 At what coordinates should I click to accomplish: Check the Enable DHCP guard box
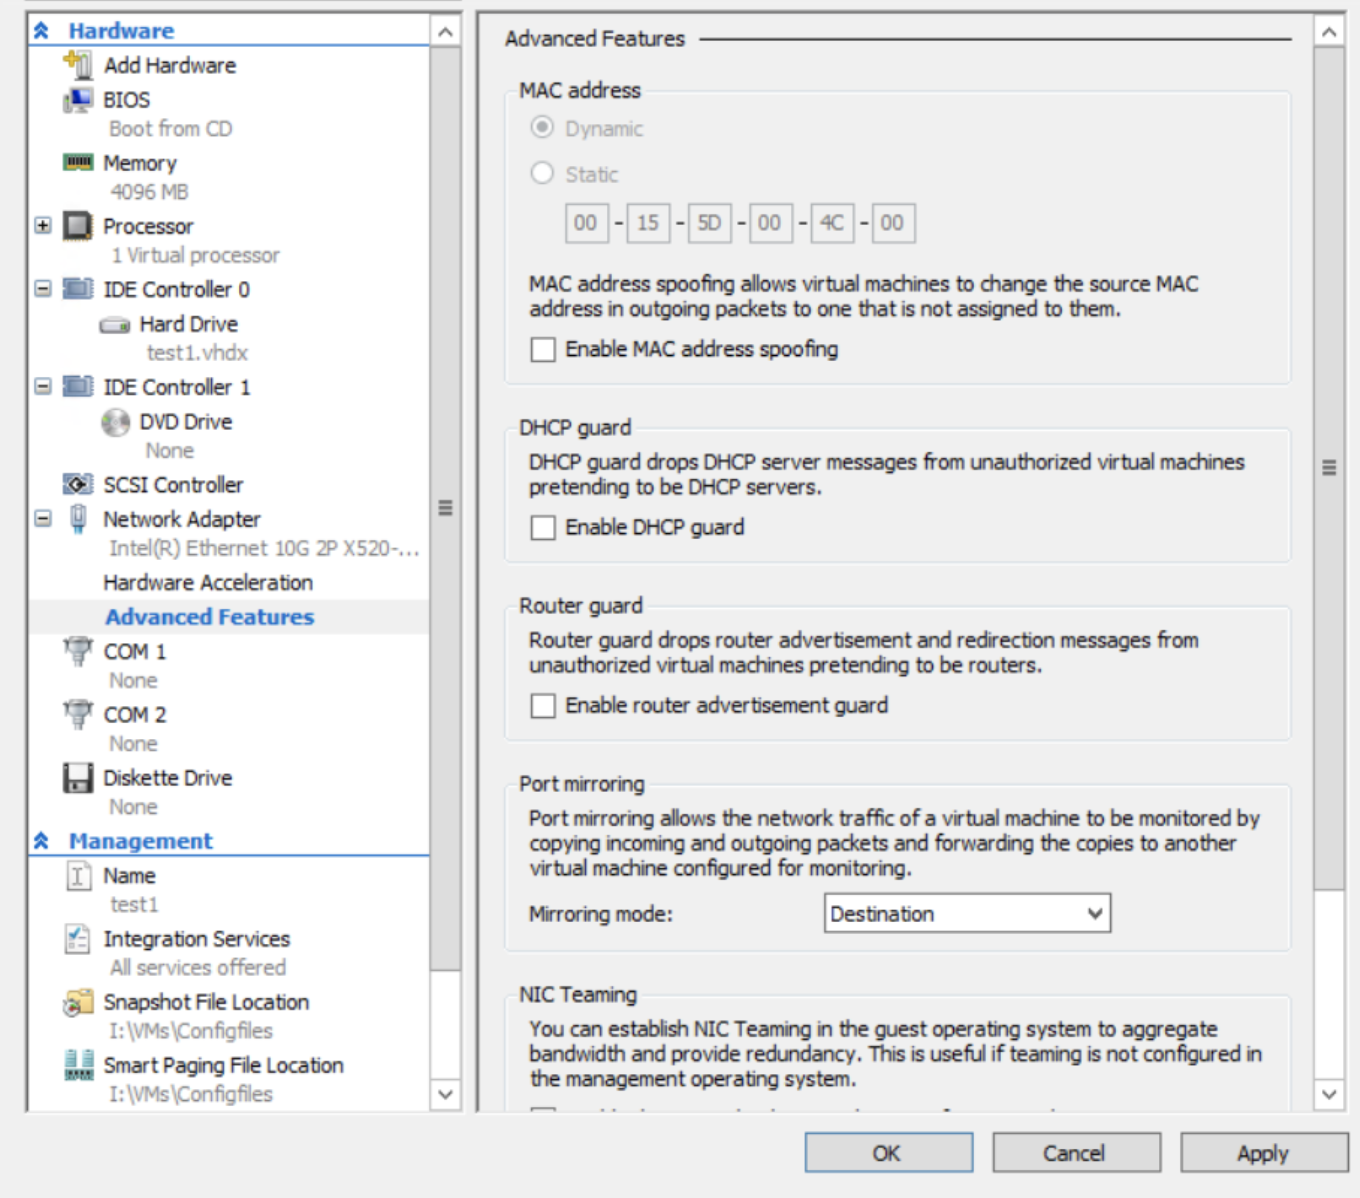[543, 527]
